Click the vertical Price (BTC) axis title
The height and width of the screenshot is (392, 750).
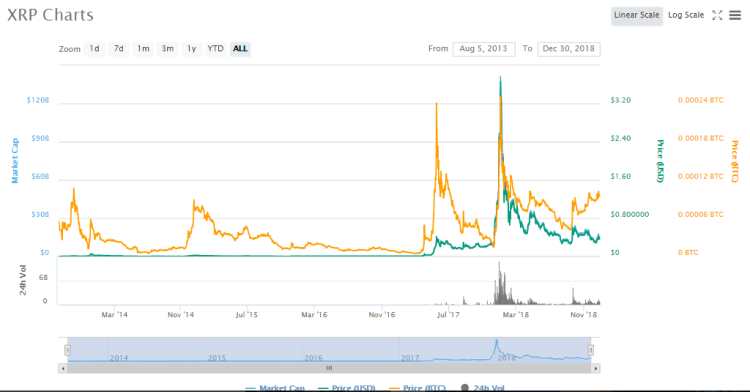coord(735,162)
